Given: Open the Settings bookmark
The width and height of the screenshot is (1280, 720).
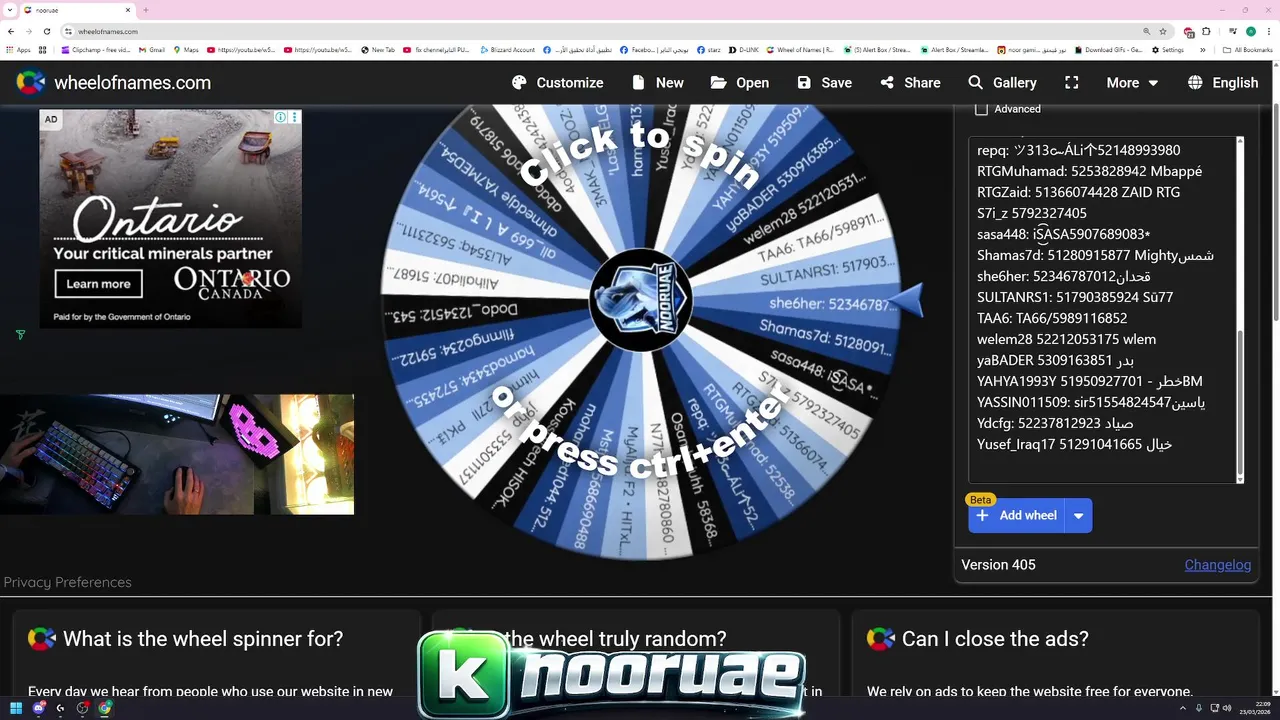Looking at the screenshot, I should tap(1168, 49).
